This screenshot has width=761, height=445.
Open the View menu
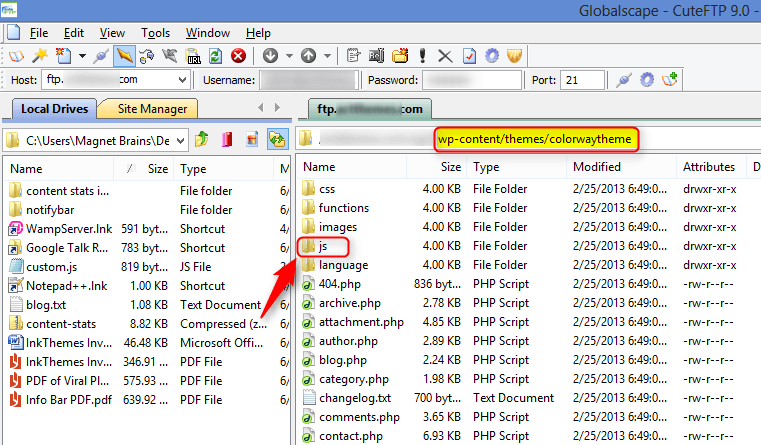coord(112,33)
